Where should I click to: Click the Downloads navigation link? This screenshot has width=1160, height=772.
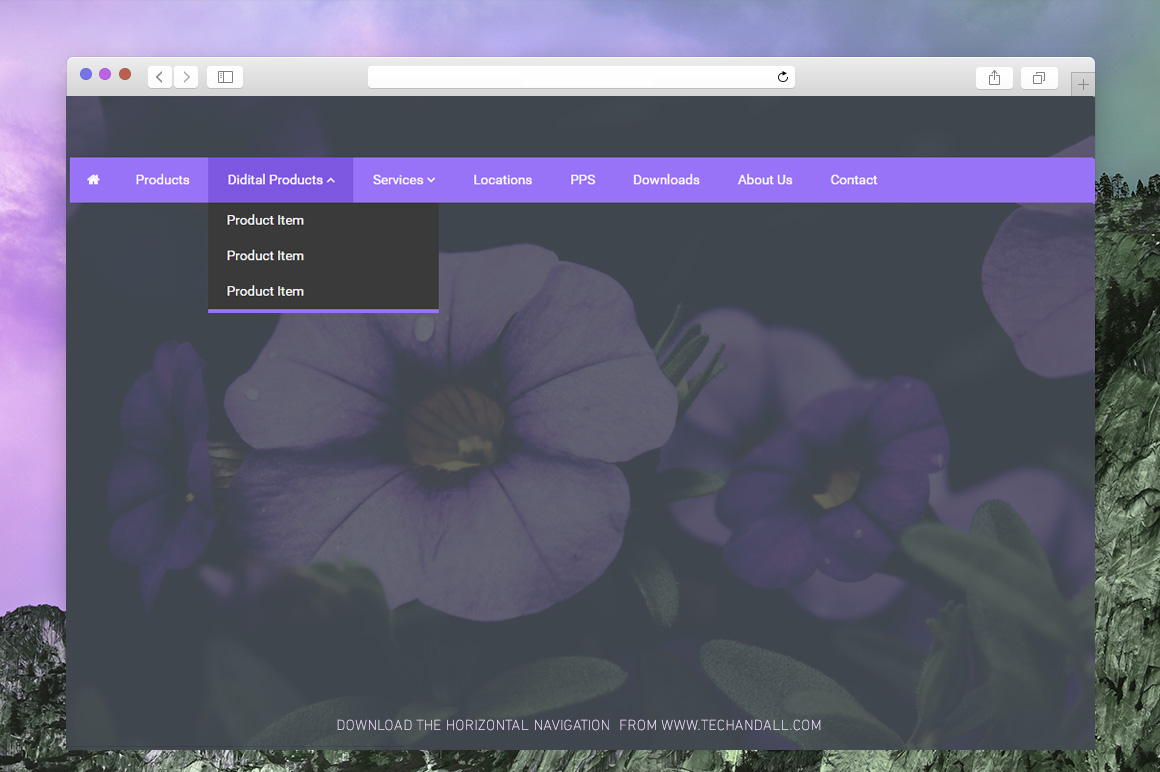666,180
